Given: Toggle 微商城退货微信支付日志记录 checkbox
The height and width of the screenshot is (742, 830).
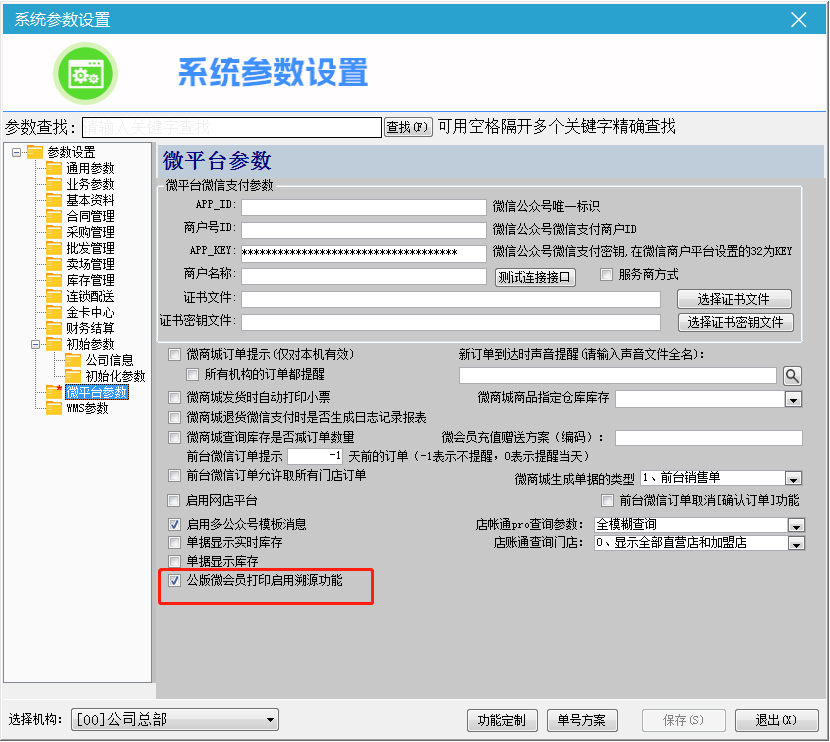Looking at the screenshot, I should tap(174, 418).
